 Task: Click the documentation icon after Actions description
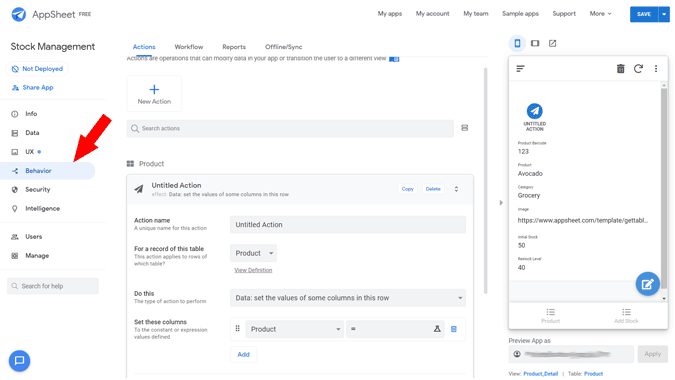[394, 59]
